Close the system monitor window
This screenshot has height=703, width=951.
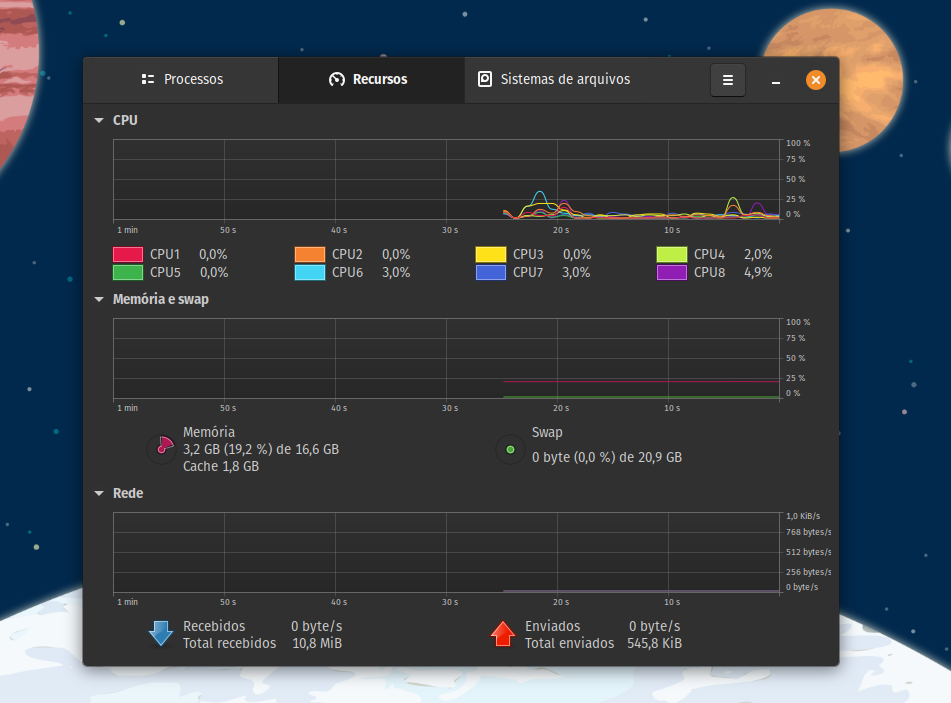816,80
